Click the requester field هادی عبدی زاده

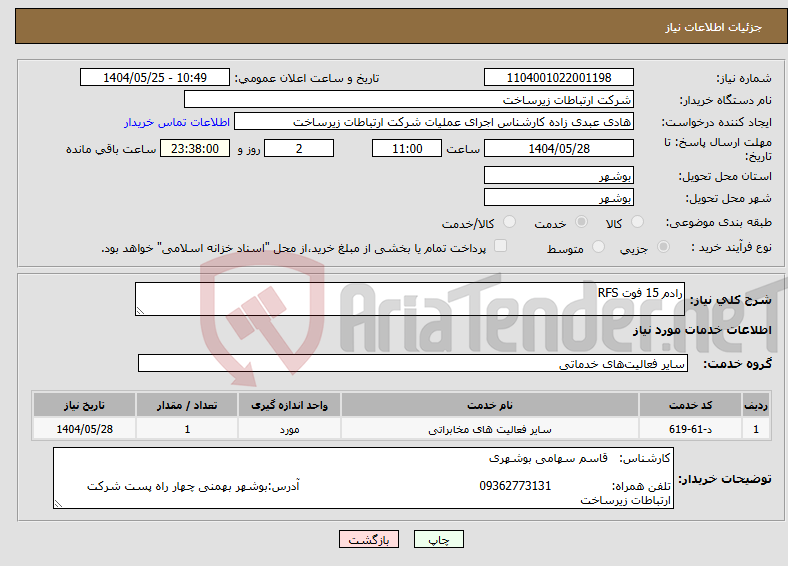(434, 122)
